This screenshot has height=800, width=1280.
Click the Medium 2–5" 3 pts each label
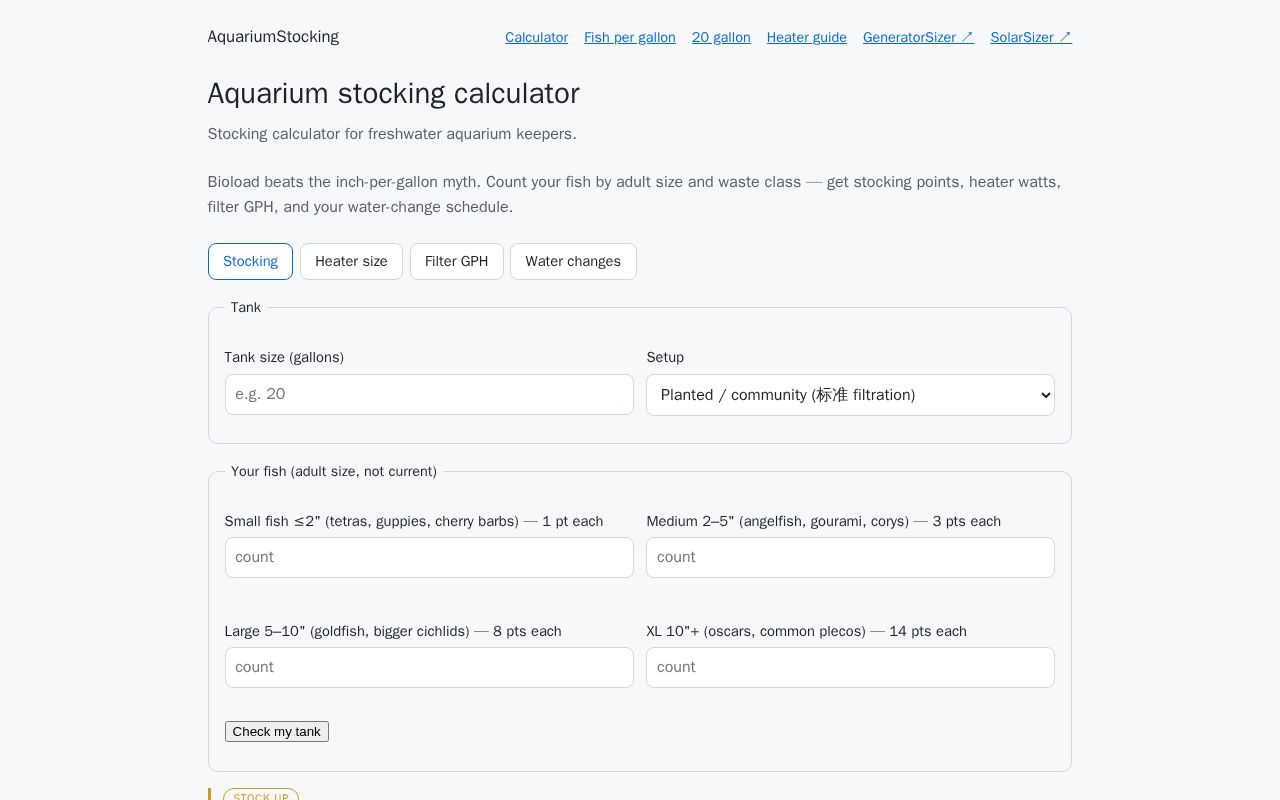(x=823, y=521)
